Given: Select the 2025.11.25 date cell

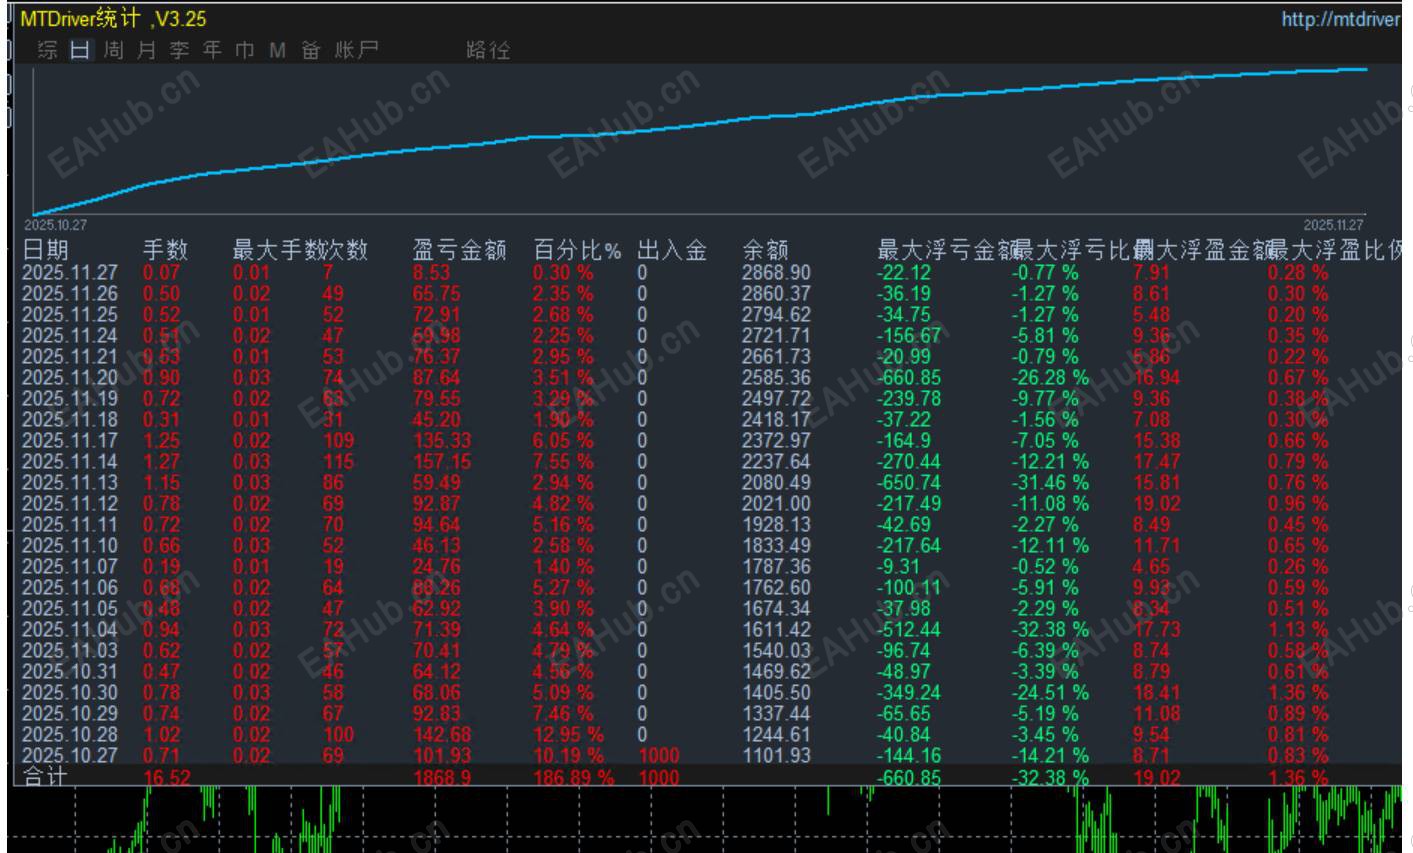Looking at the screenshot, I should tap(70, 315).
